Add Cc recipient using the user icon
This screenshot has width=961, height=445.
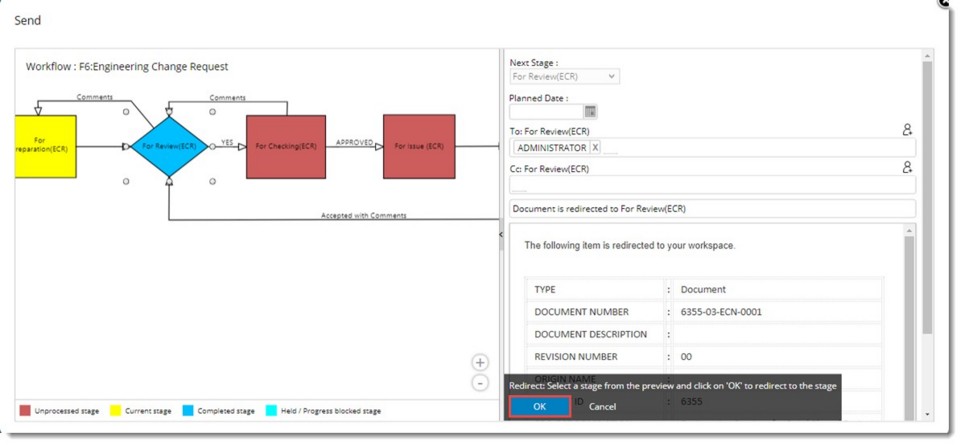point(907,167)
